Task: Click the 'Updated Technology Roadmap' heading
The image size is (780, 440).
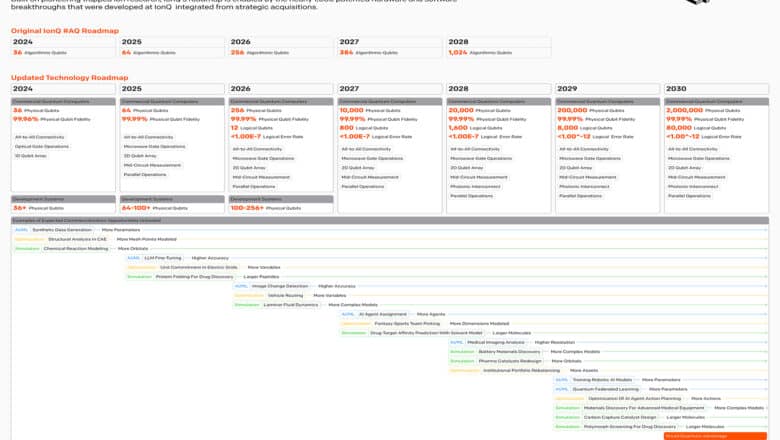Action: coord(70,78)
